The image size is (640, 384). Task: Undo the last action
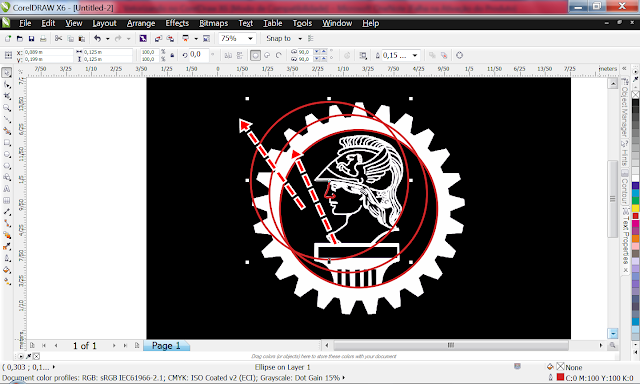[98, 38]
